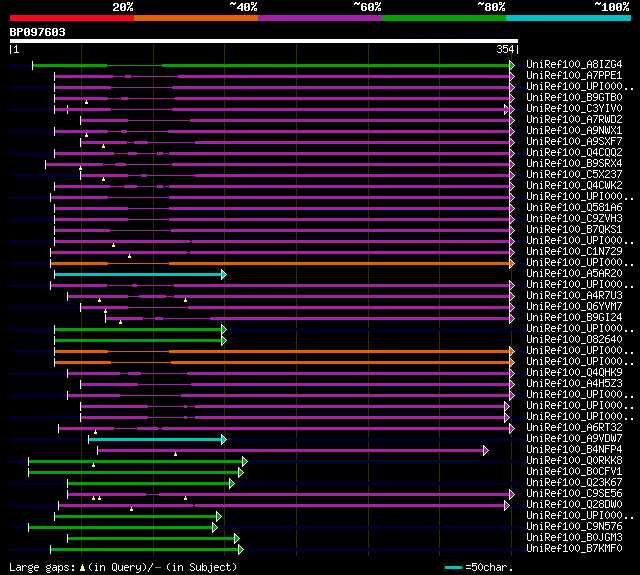
Task: Click the white query sequence bar
Action: coord(262,41)
